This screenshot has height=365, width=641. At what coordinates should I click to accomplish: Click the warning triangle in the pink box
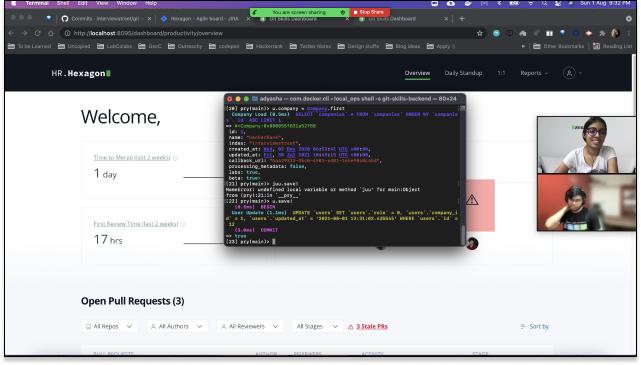point(472,200)
